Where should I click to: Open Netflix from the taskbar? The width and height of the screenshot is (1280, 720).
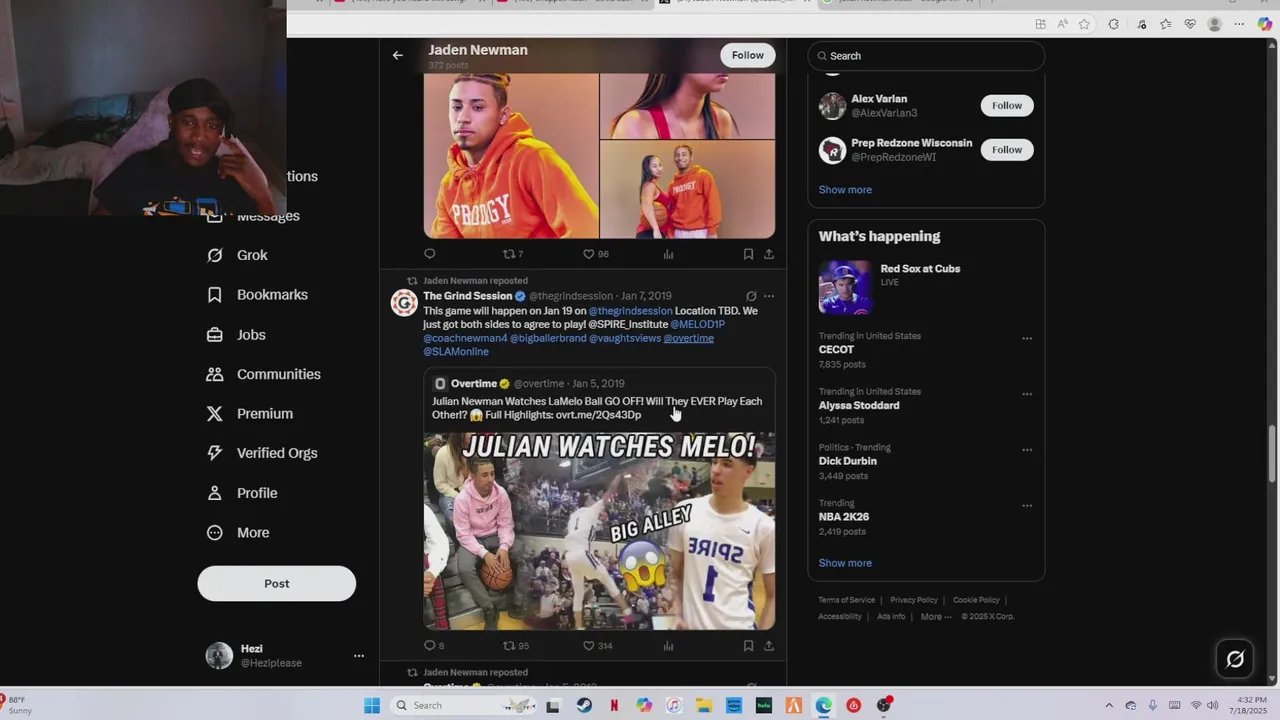click(x=614, y=706)
